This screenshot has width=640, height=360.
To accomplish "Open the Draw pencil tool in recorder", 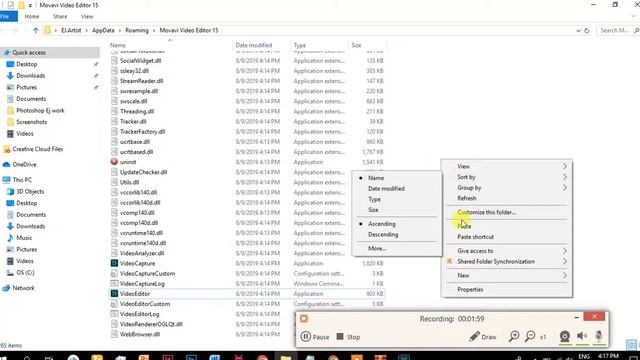I will point(482,337).
